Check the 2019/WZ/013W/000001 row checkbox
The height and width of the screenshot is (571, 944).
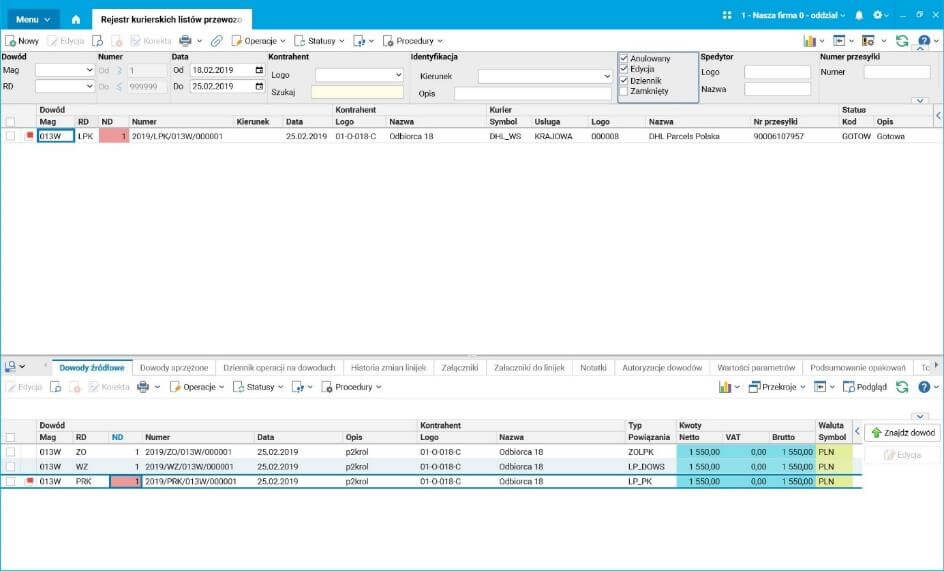10,467
